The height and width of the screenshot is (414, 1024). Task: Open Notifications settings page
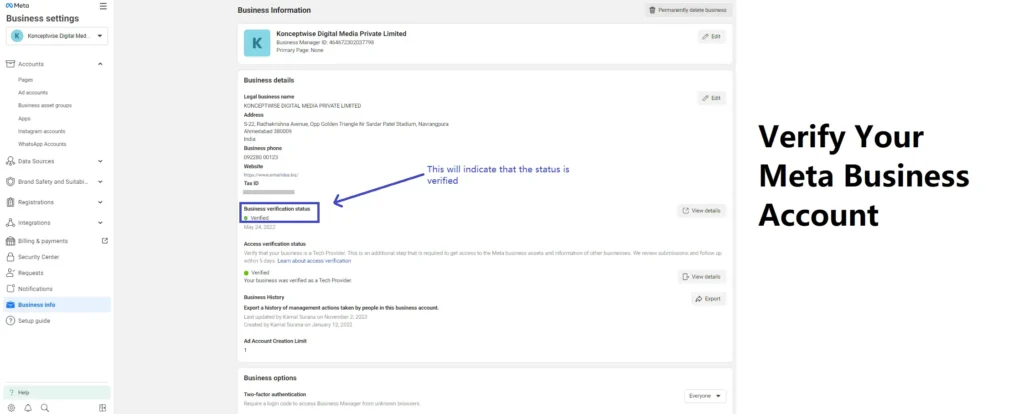point(35,289)
